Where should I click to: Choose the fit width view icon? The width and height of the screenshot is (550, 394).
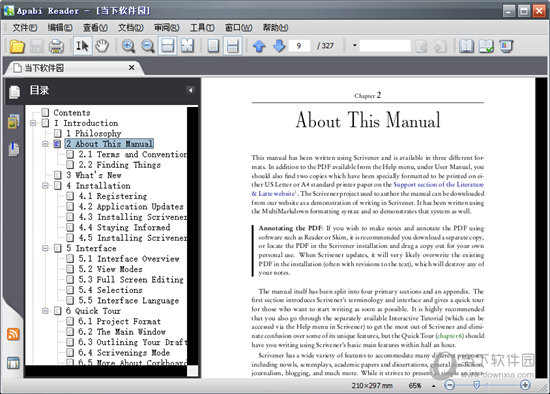tap(168, 46)
